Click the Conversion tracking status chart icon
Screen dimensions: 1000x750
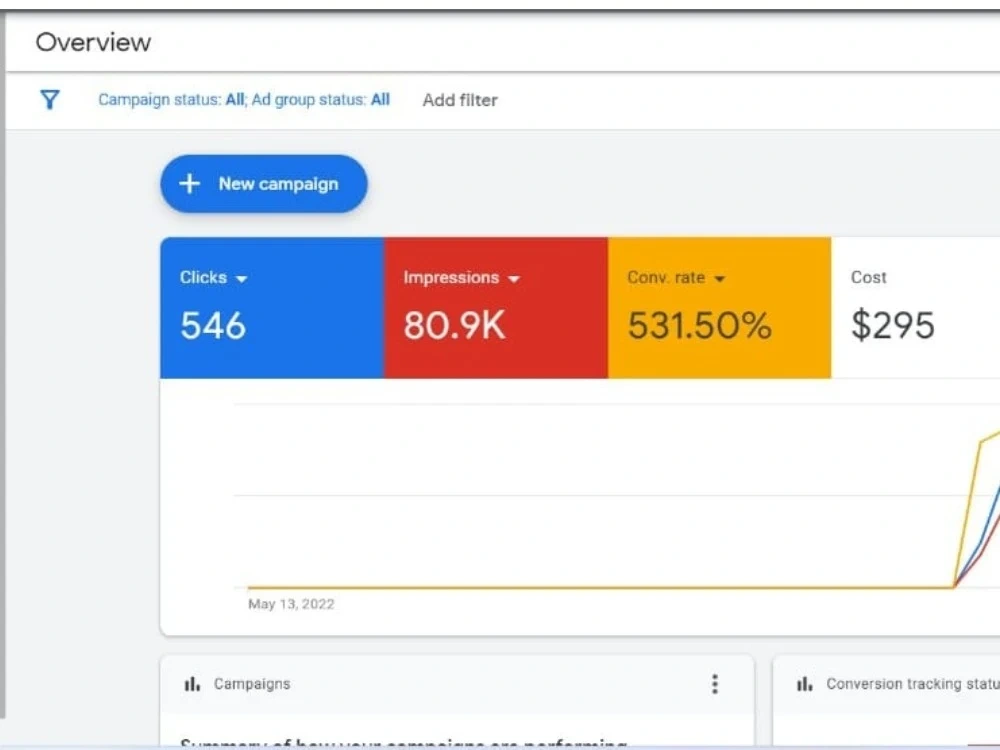pyautogui.click(x=804, y=684)
